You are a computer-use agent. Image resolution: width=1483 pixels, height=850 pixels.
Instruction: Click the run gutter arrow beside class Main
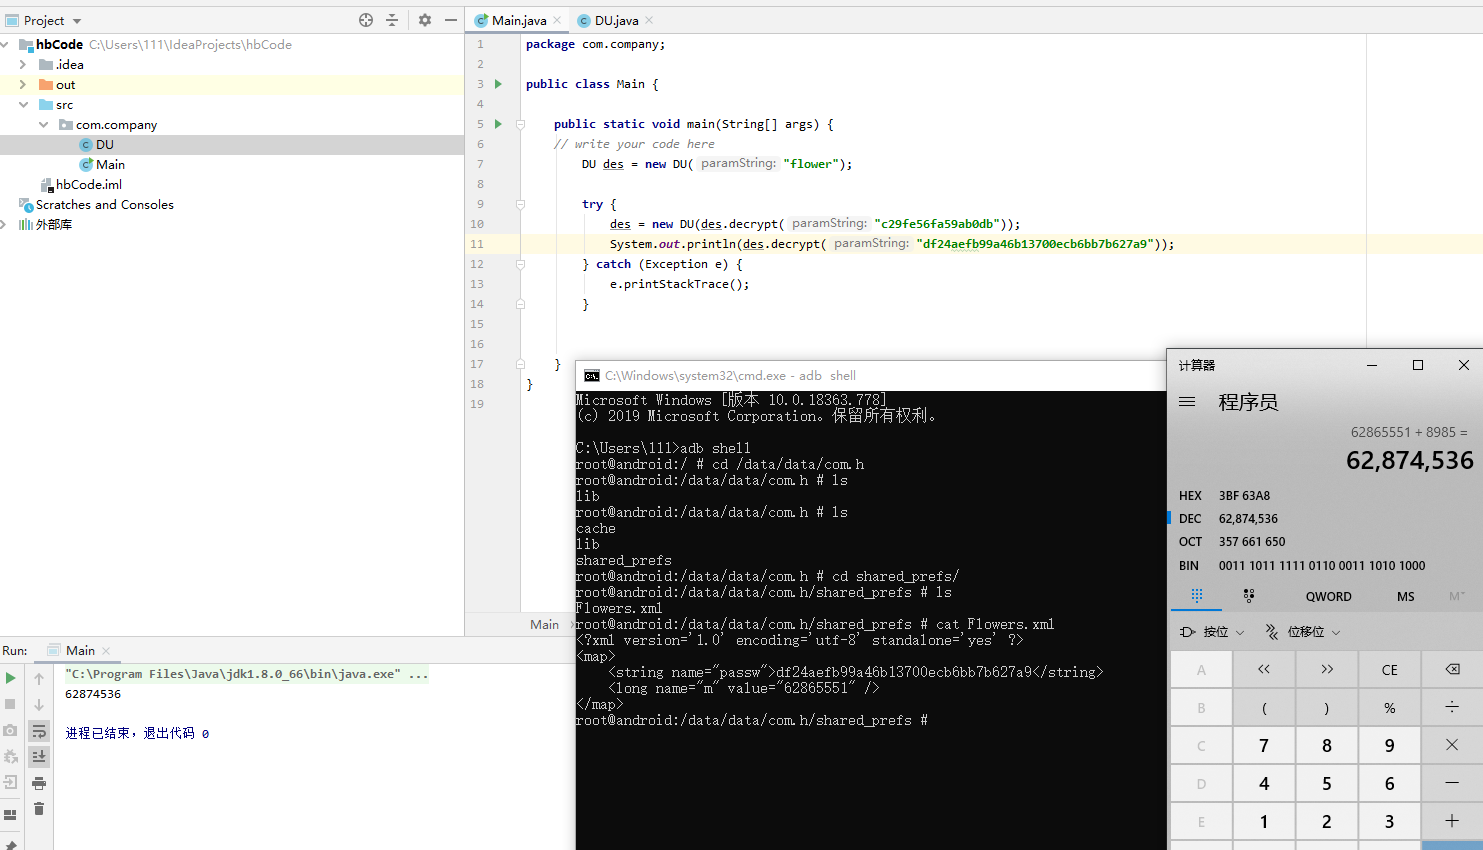click(x=498, y=84)
